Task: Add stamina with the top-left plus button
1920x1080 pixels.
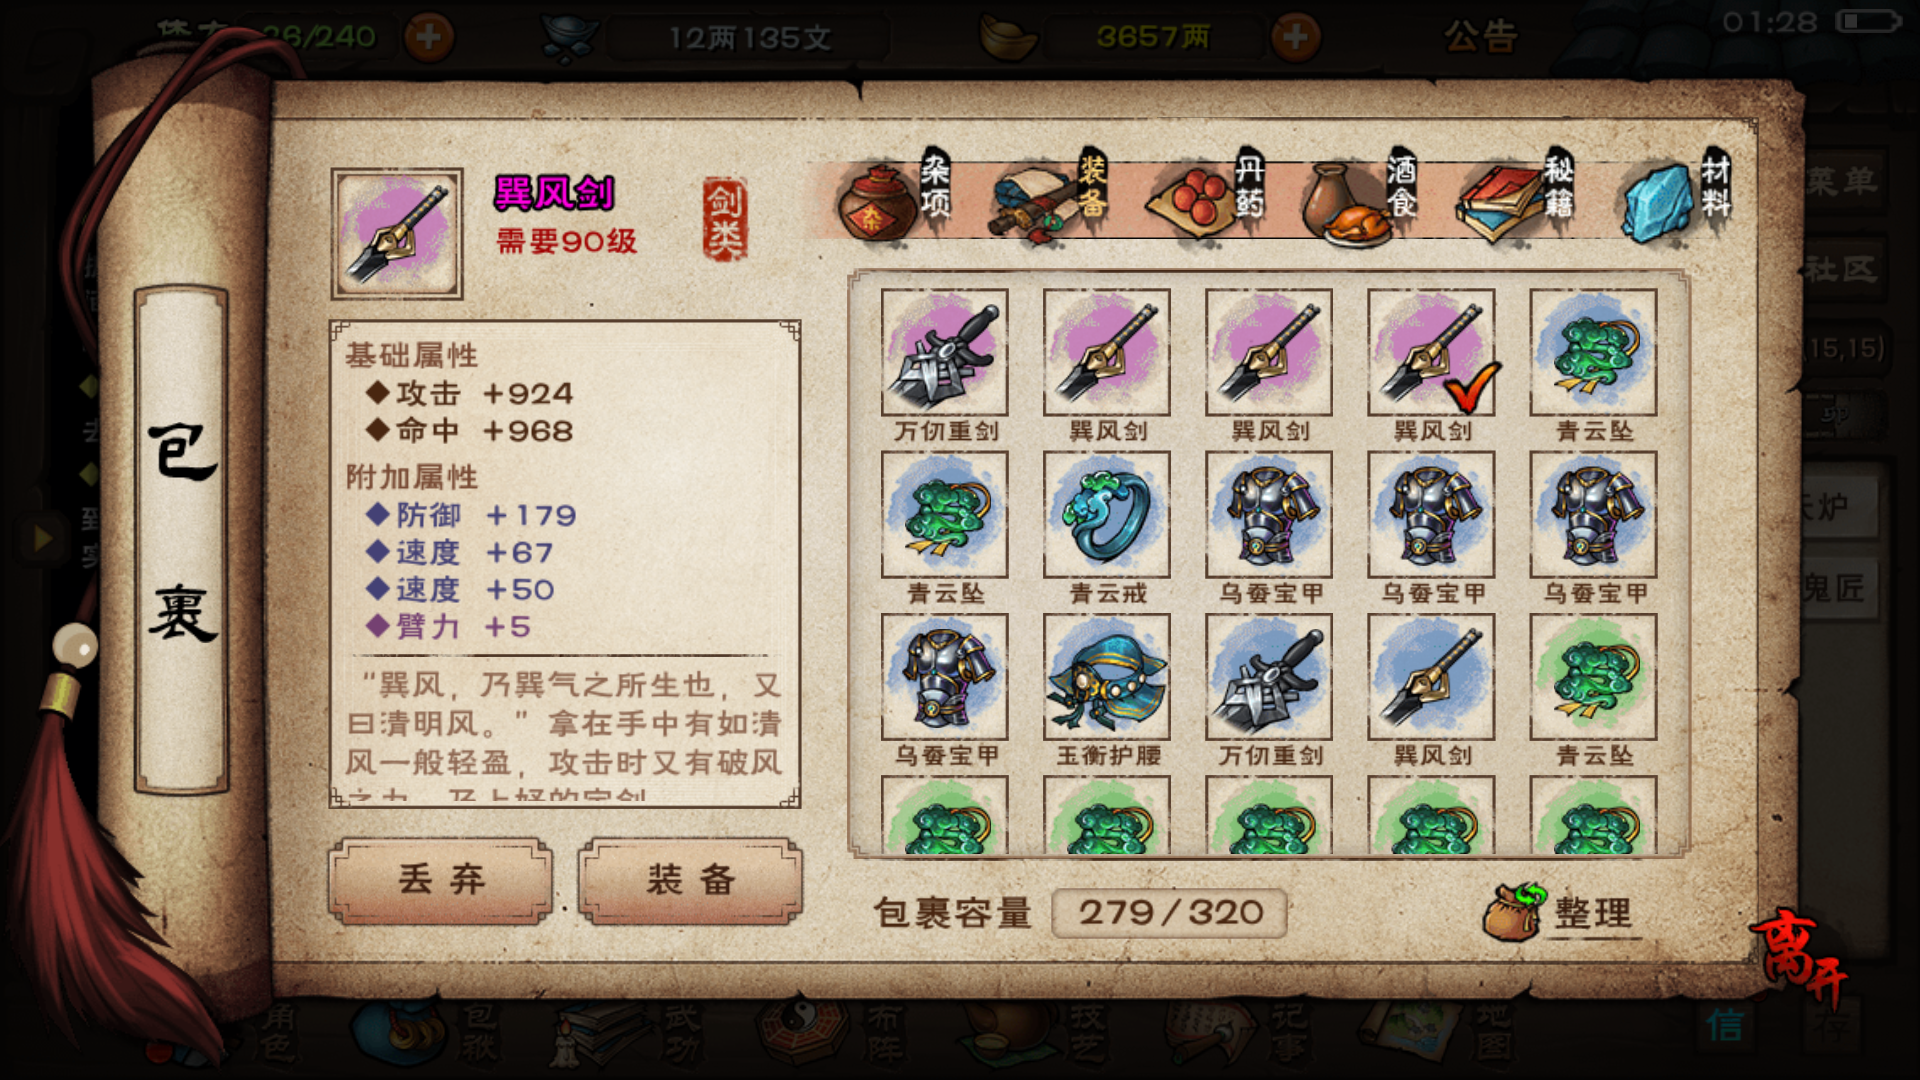Action: tap(428, 38)
